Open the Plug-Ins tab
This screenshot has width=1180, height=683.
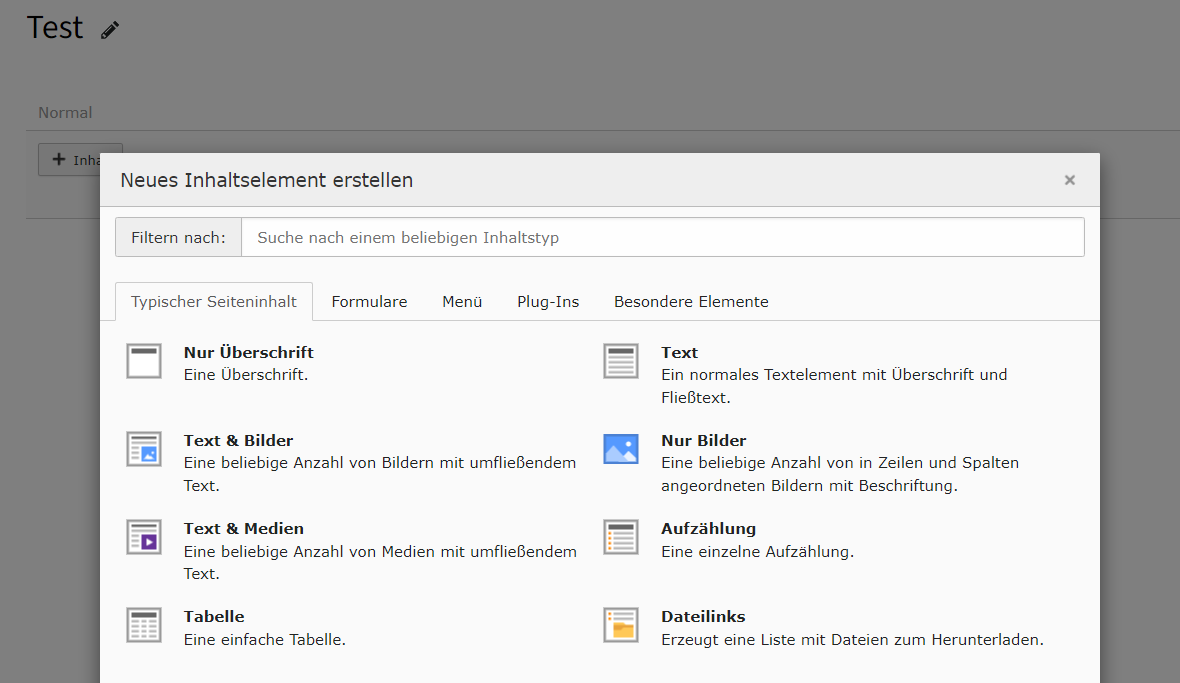pos(548,302)
